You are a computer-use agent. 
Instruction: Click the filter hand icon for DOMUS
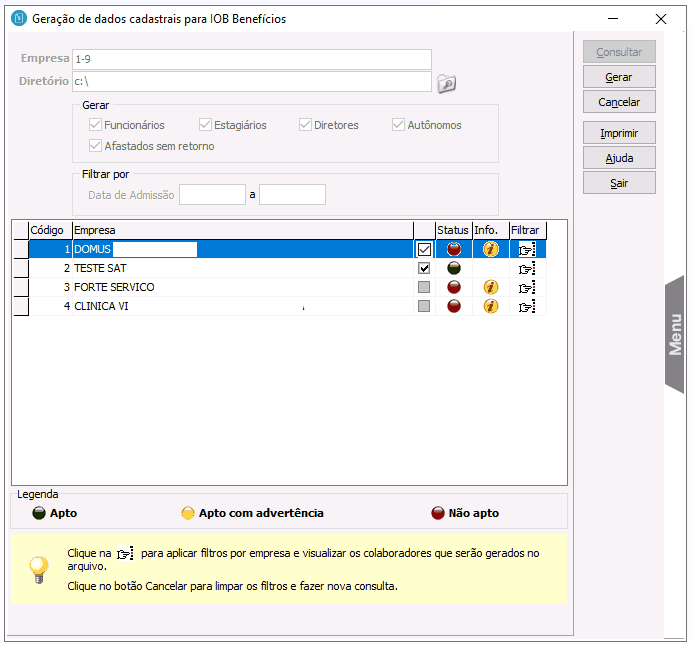coord(526,249)
